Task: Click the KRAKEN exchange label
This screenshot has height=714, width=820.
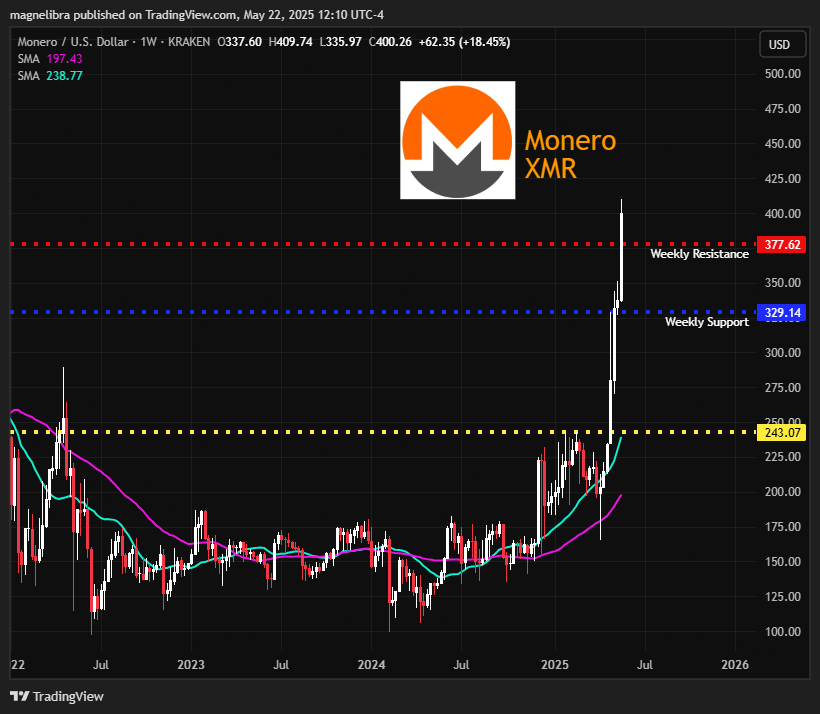Action: click(x=189, y=42)
